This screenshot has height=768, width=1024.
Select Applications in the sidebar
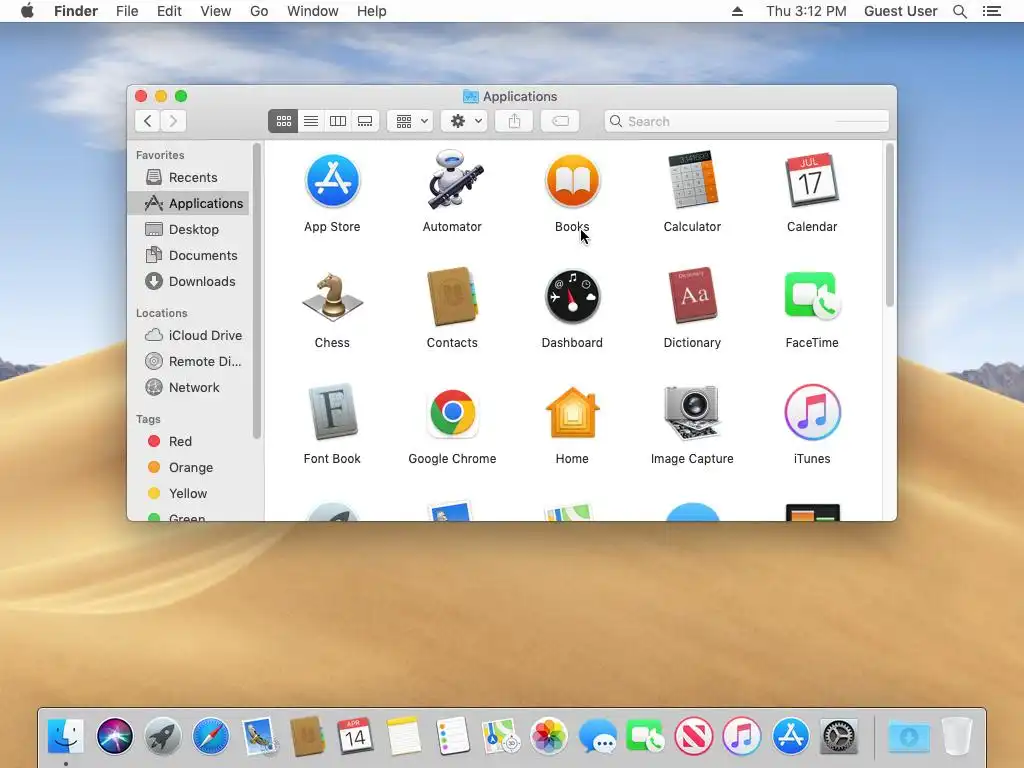click(x=189, y=204)
